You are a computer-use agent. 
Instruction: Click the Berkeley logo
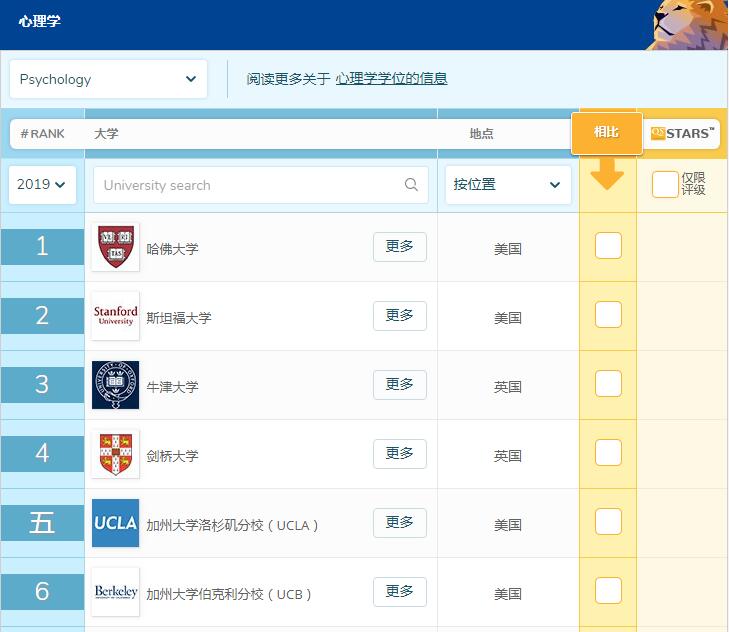115,592
